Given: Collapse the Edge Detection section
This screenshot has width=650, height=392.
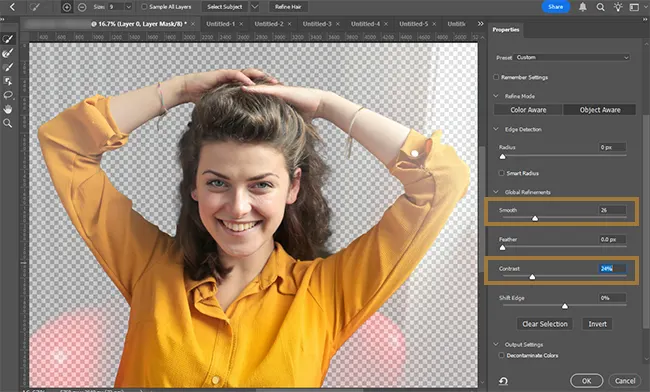Looking at the screenshot, I should click(x=496, y=129).
